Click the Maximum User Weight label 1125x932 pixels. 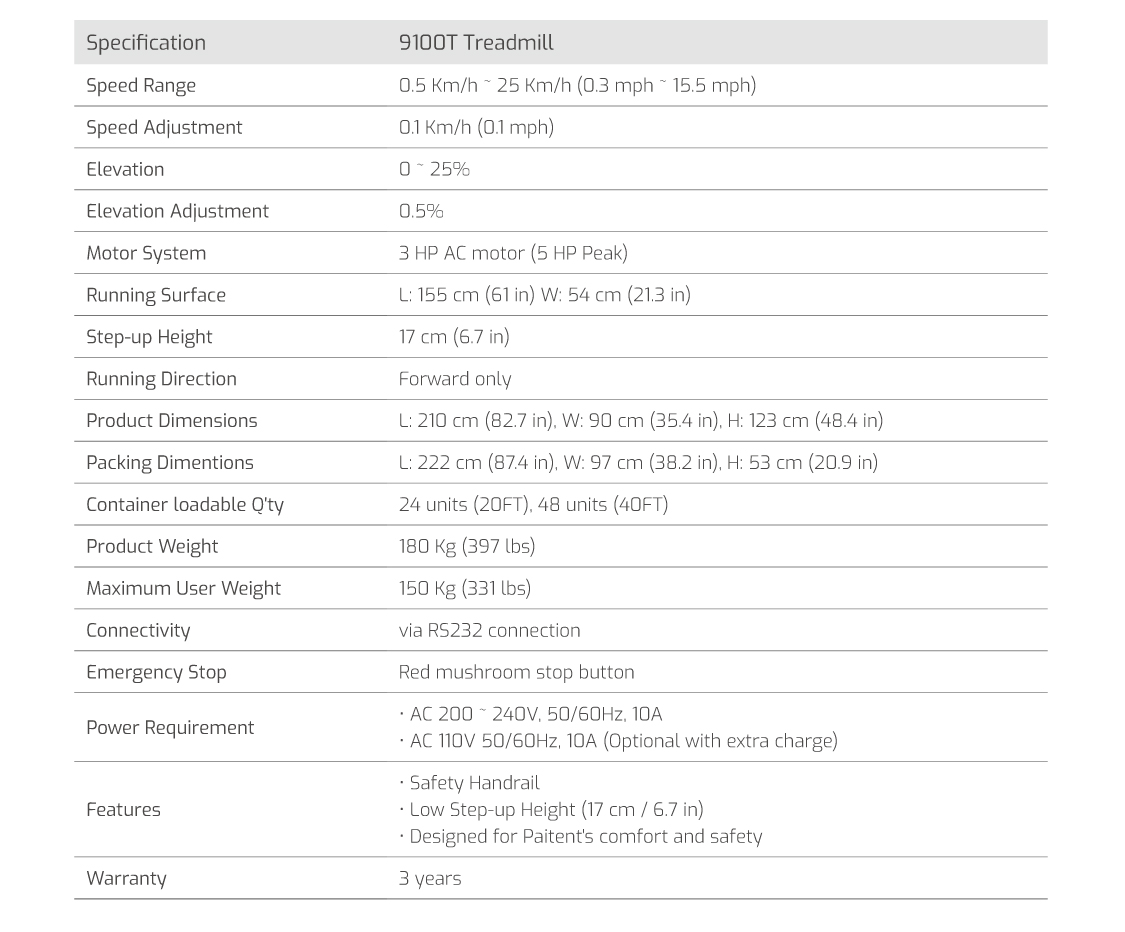[183, 588]
